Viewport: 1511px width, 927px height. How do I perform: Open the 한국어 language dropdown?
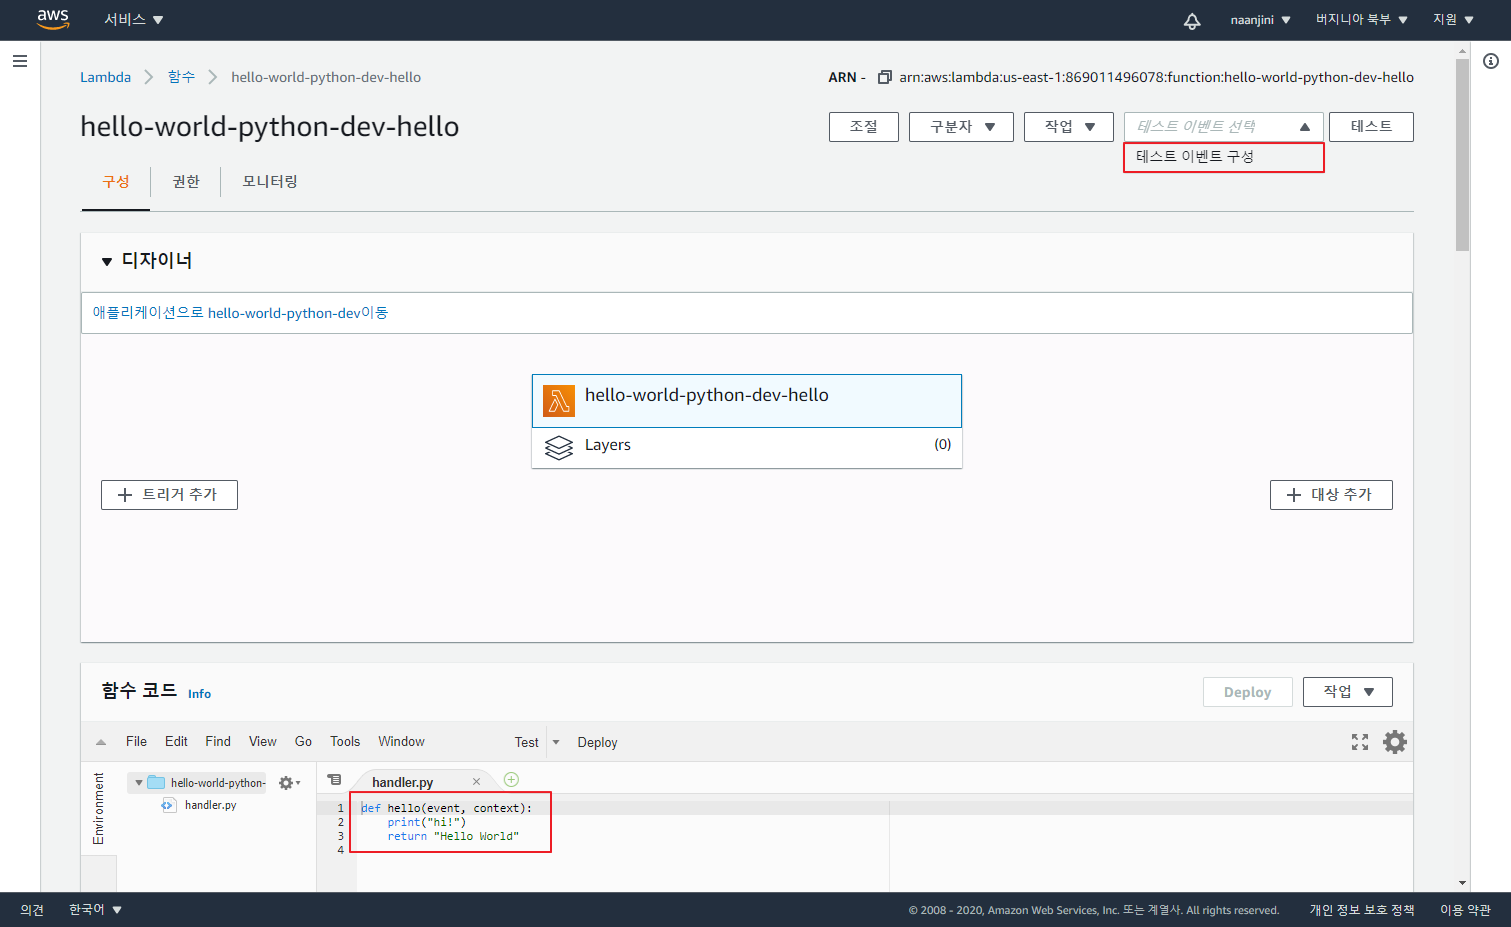(95, 910)
